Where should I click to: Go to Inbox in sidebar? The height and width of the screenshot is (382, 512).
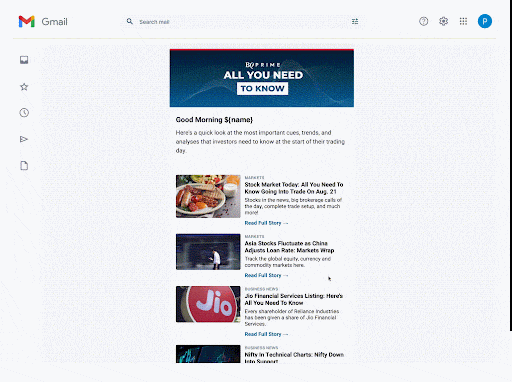click(24, 60)
